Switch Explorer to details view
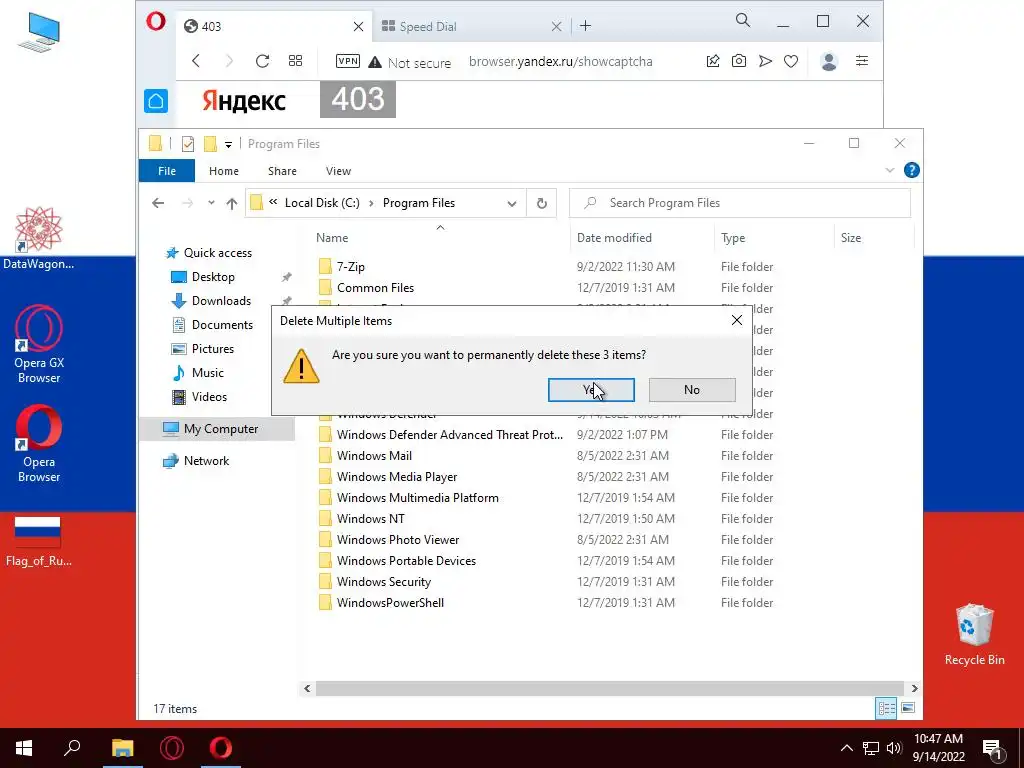 coord(887,708)
